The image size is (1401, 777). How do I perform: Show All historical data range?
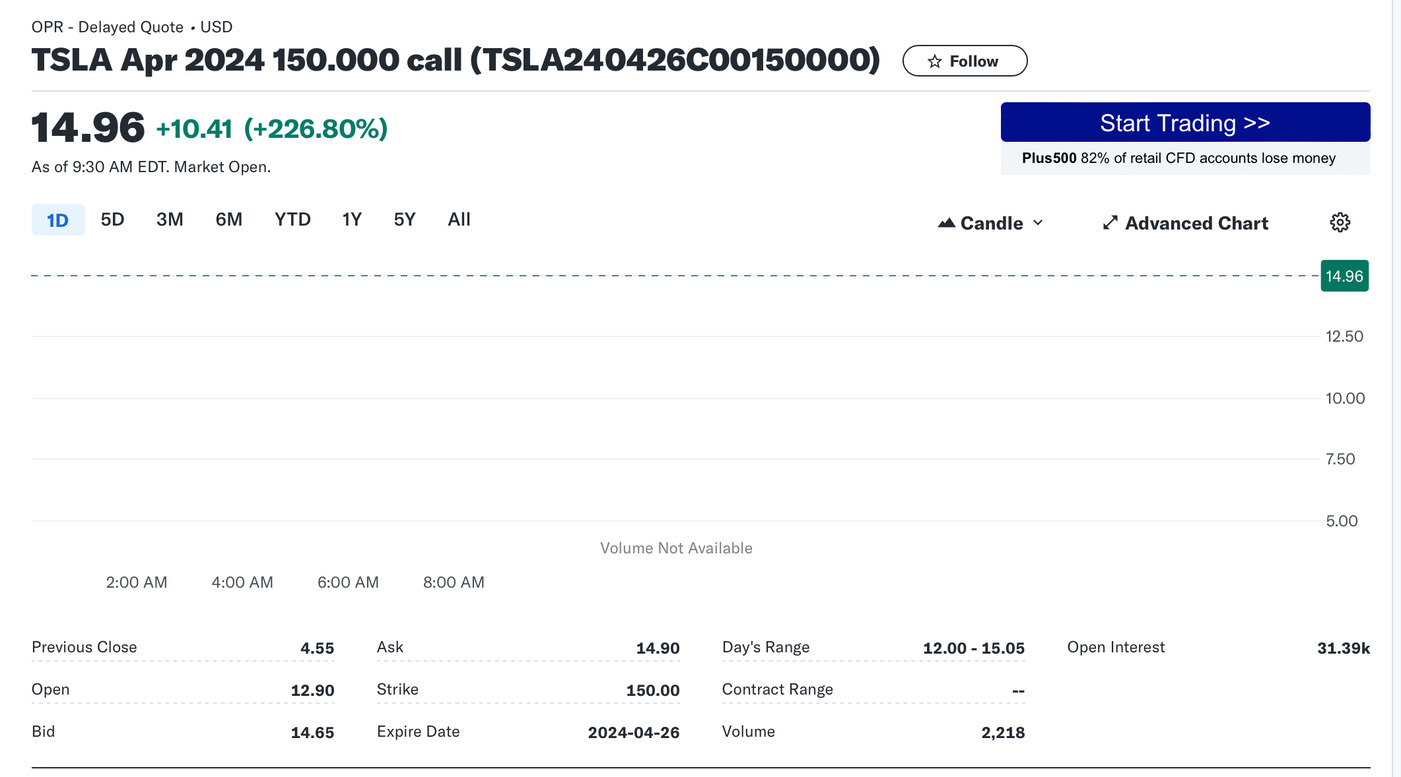tap(459, 219)
